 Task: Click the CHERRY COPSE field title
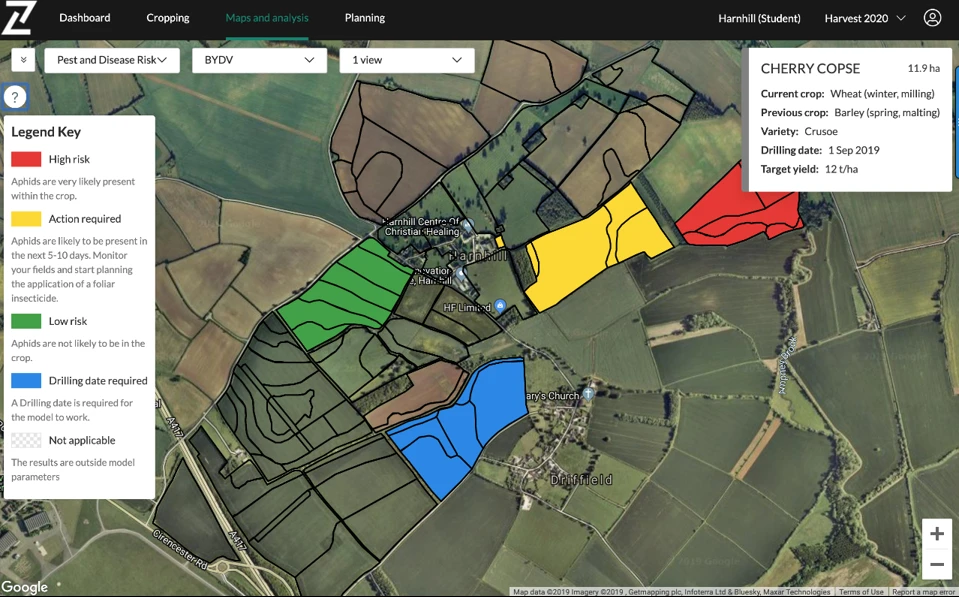[x=810, y=69]
